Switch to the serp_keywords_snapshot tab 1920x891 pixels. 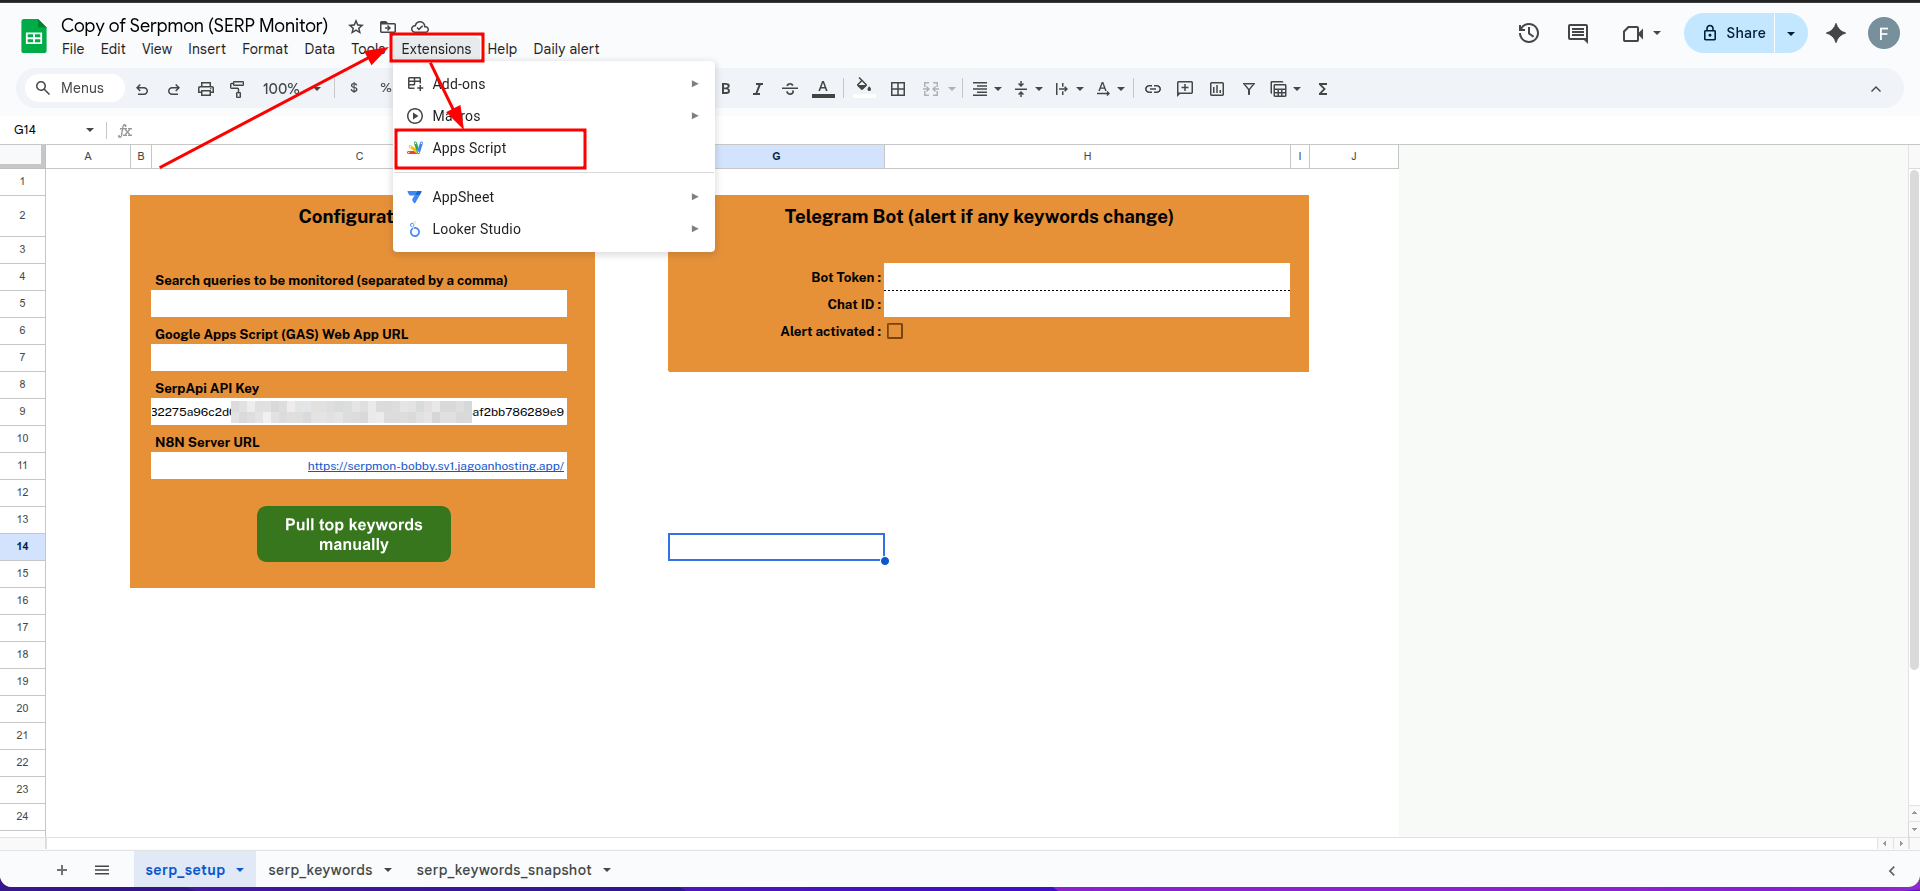point(503,870)
